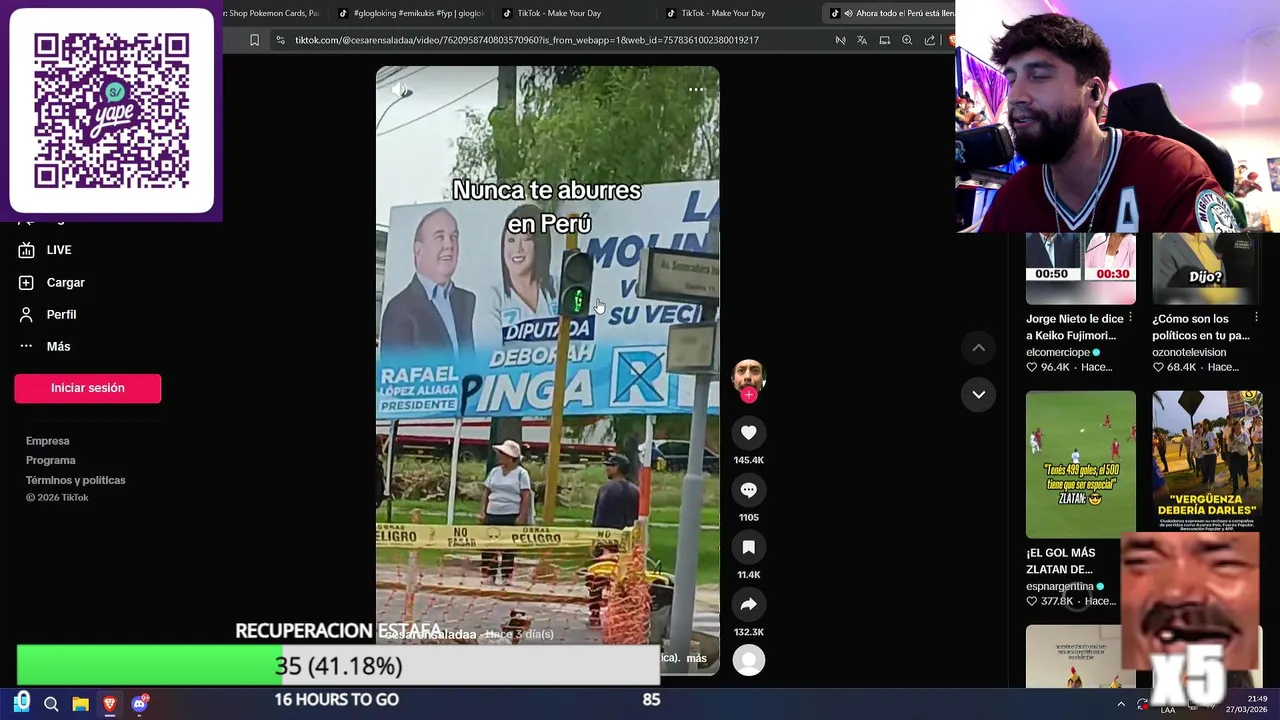1280x720 pixels.
Task: Open the creator's avatar beside video
Action: (x=749, y=375)
